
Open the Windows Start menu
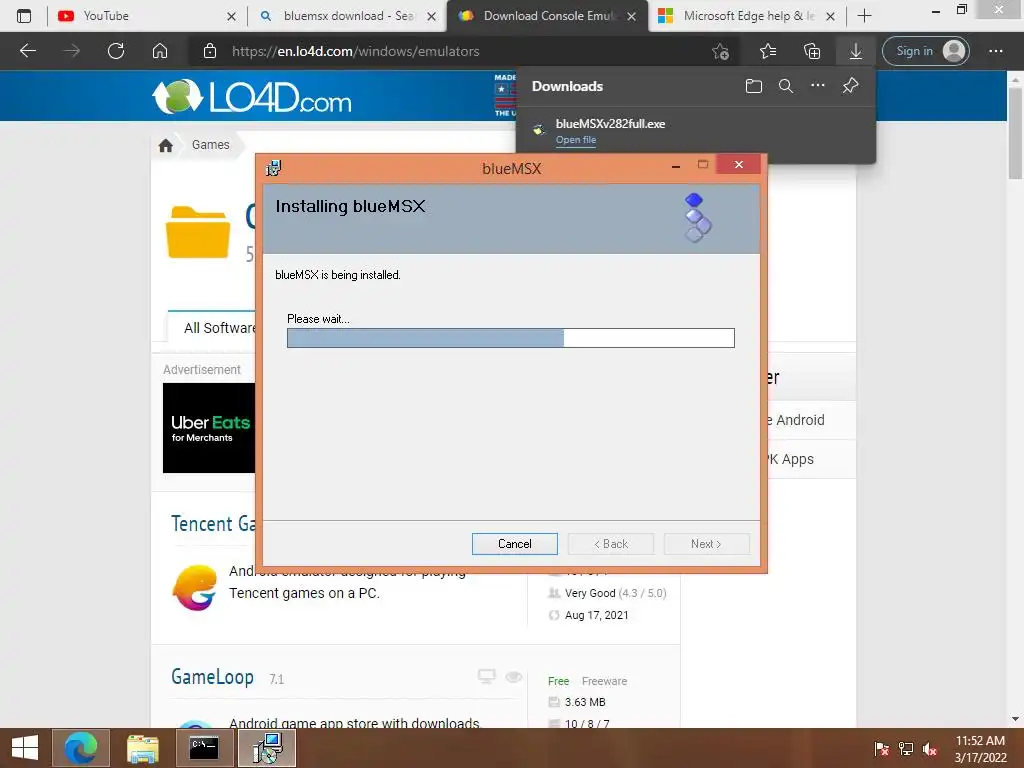[x=25, y=748]
